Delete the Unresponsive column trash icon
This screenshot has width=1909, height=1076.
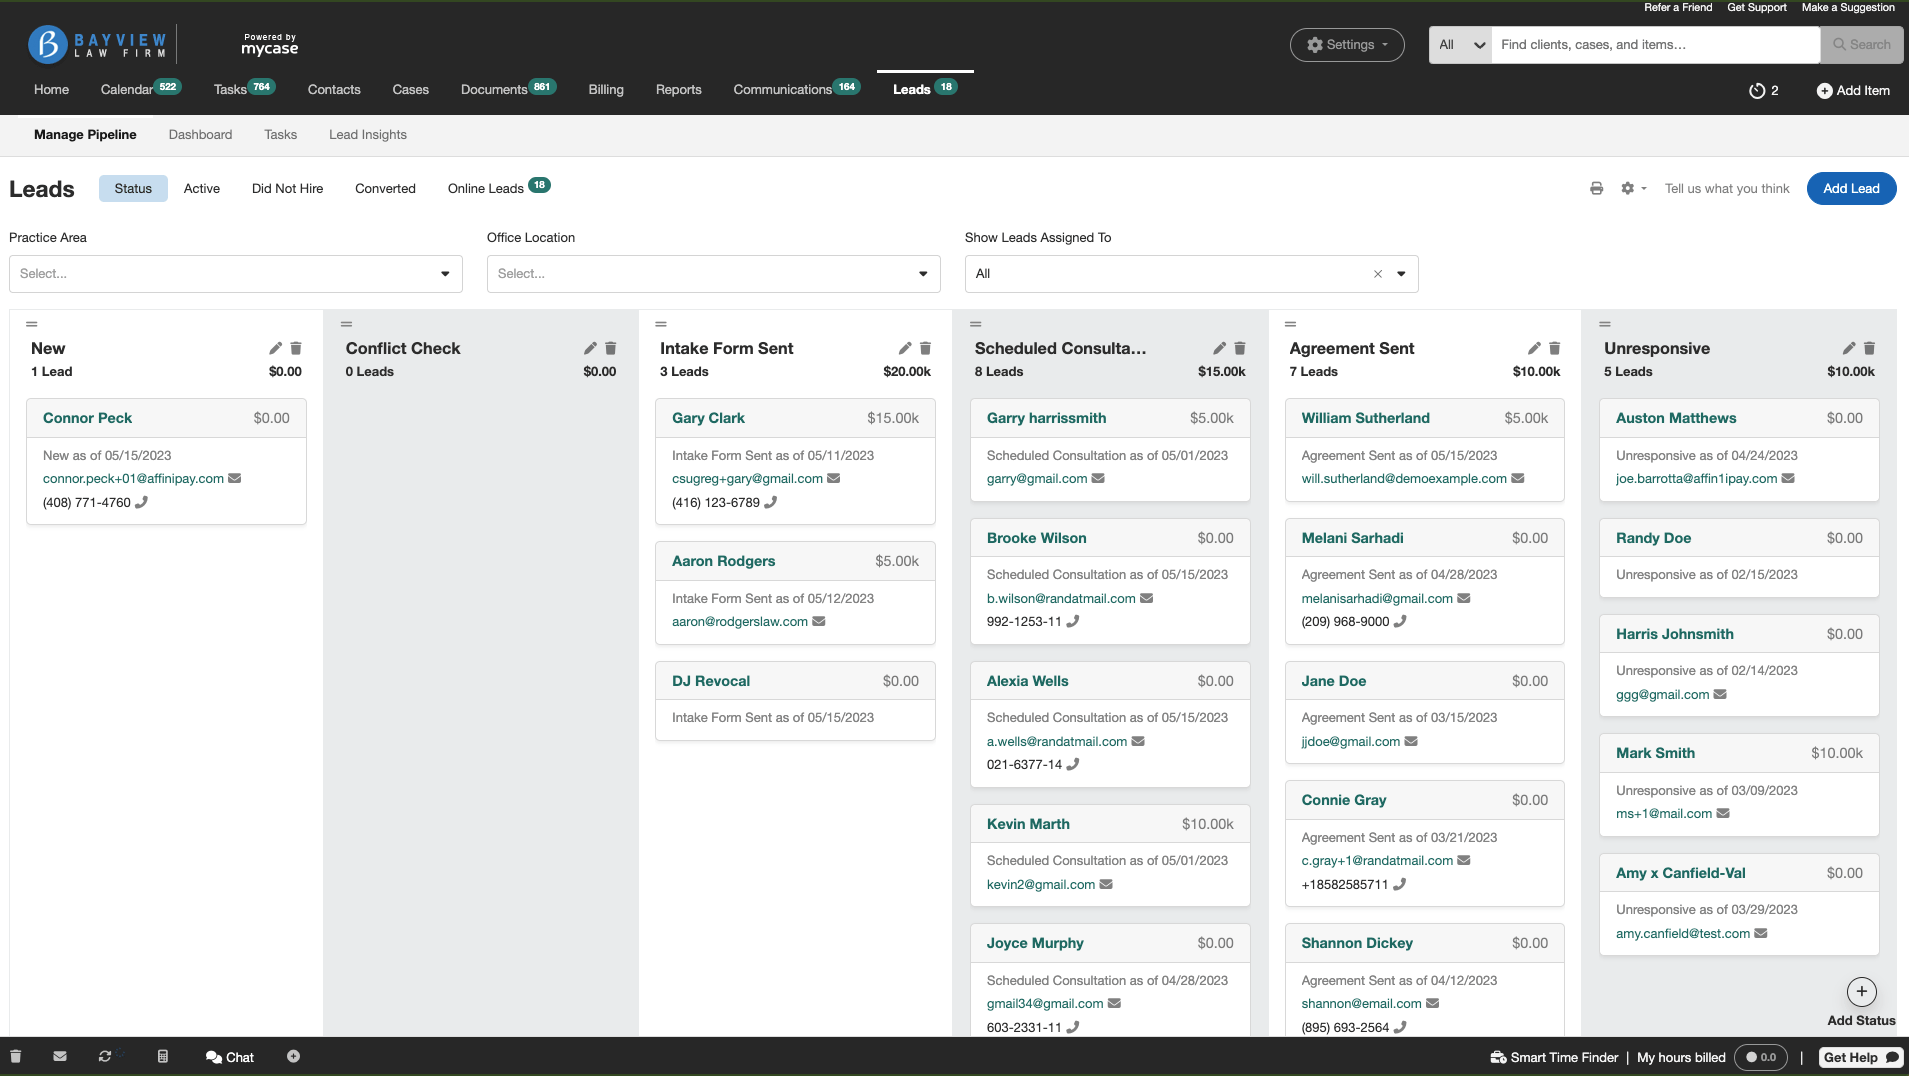(x=1870, y=348)
